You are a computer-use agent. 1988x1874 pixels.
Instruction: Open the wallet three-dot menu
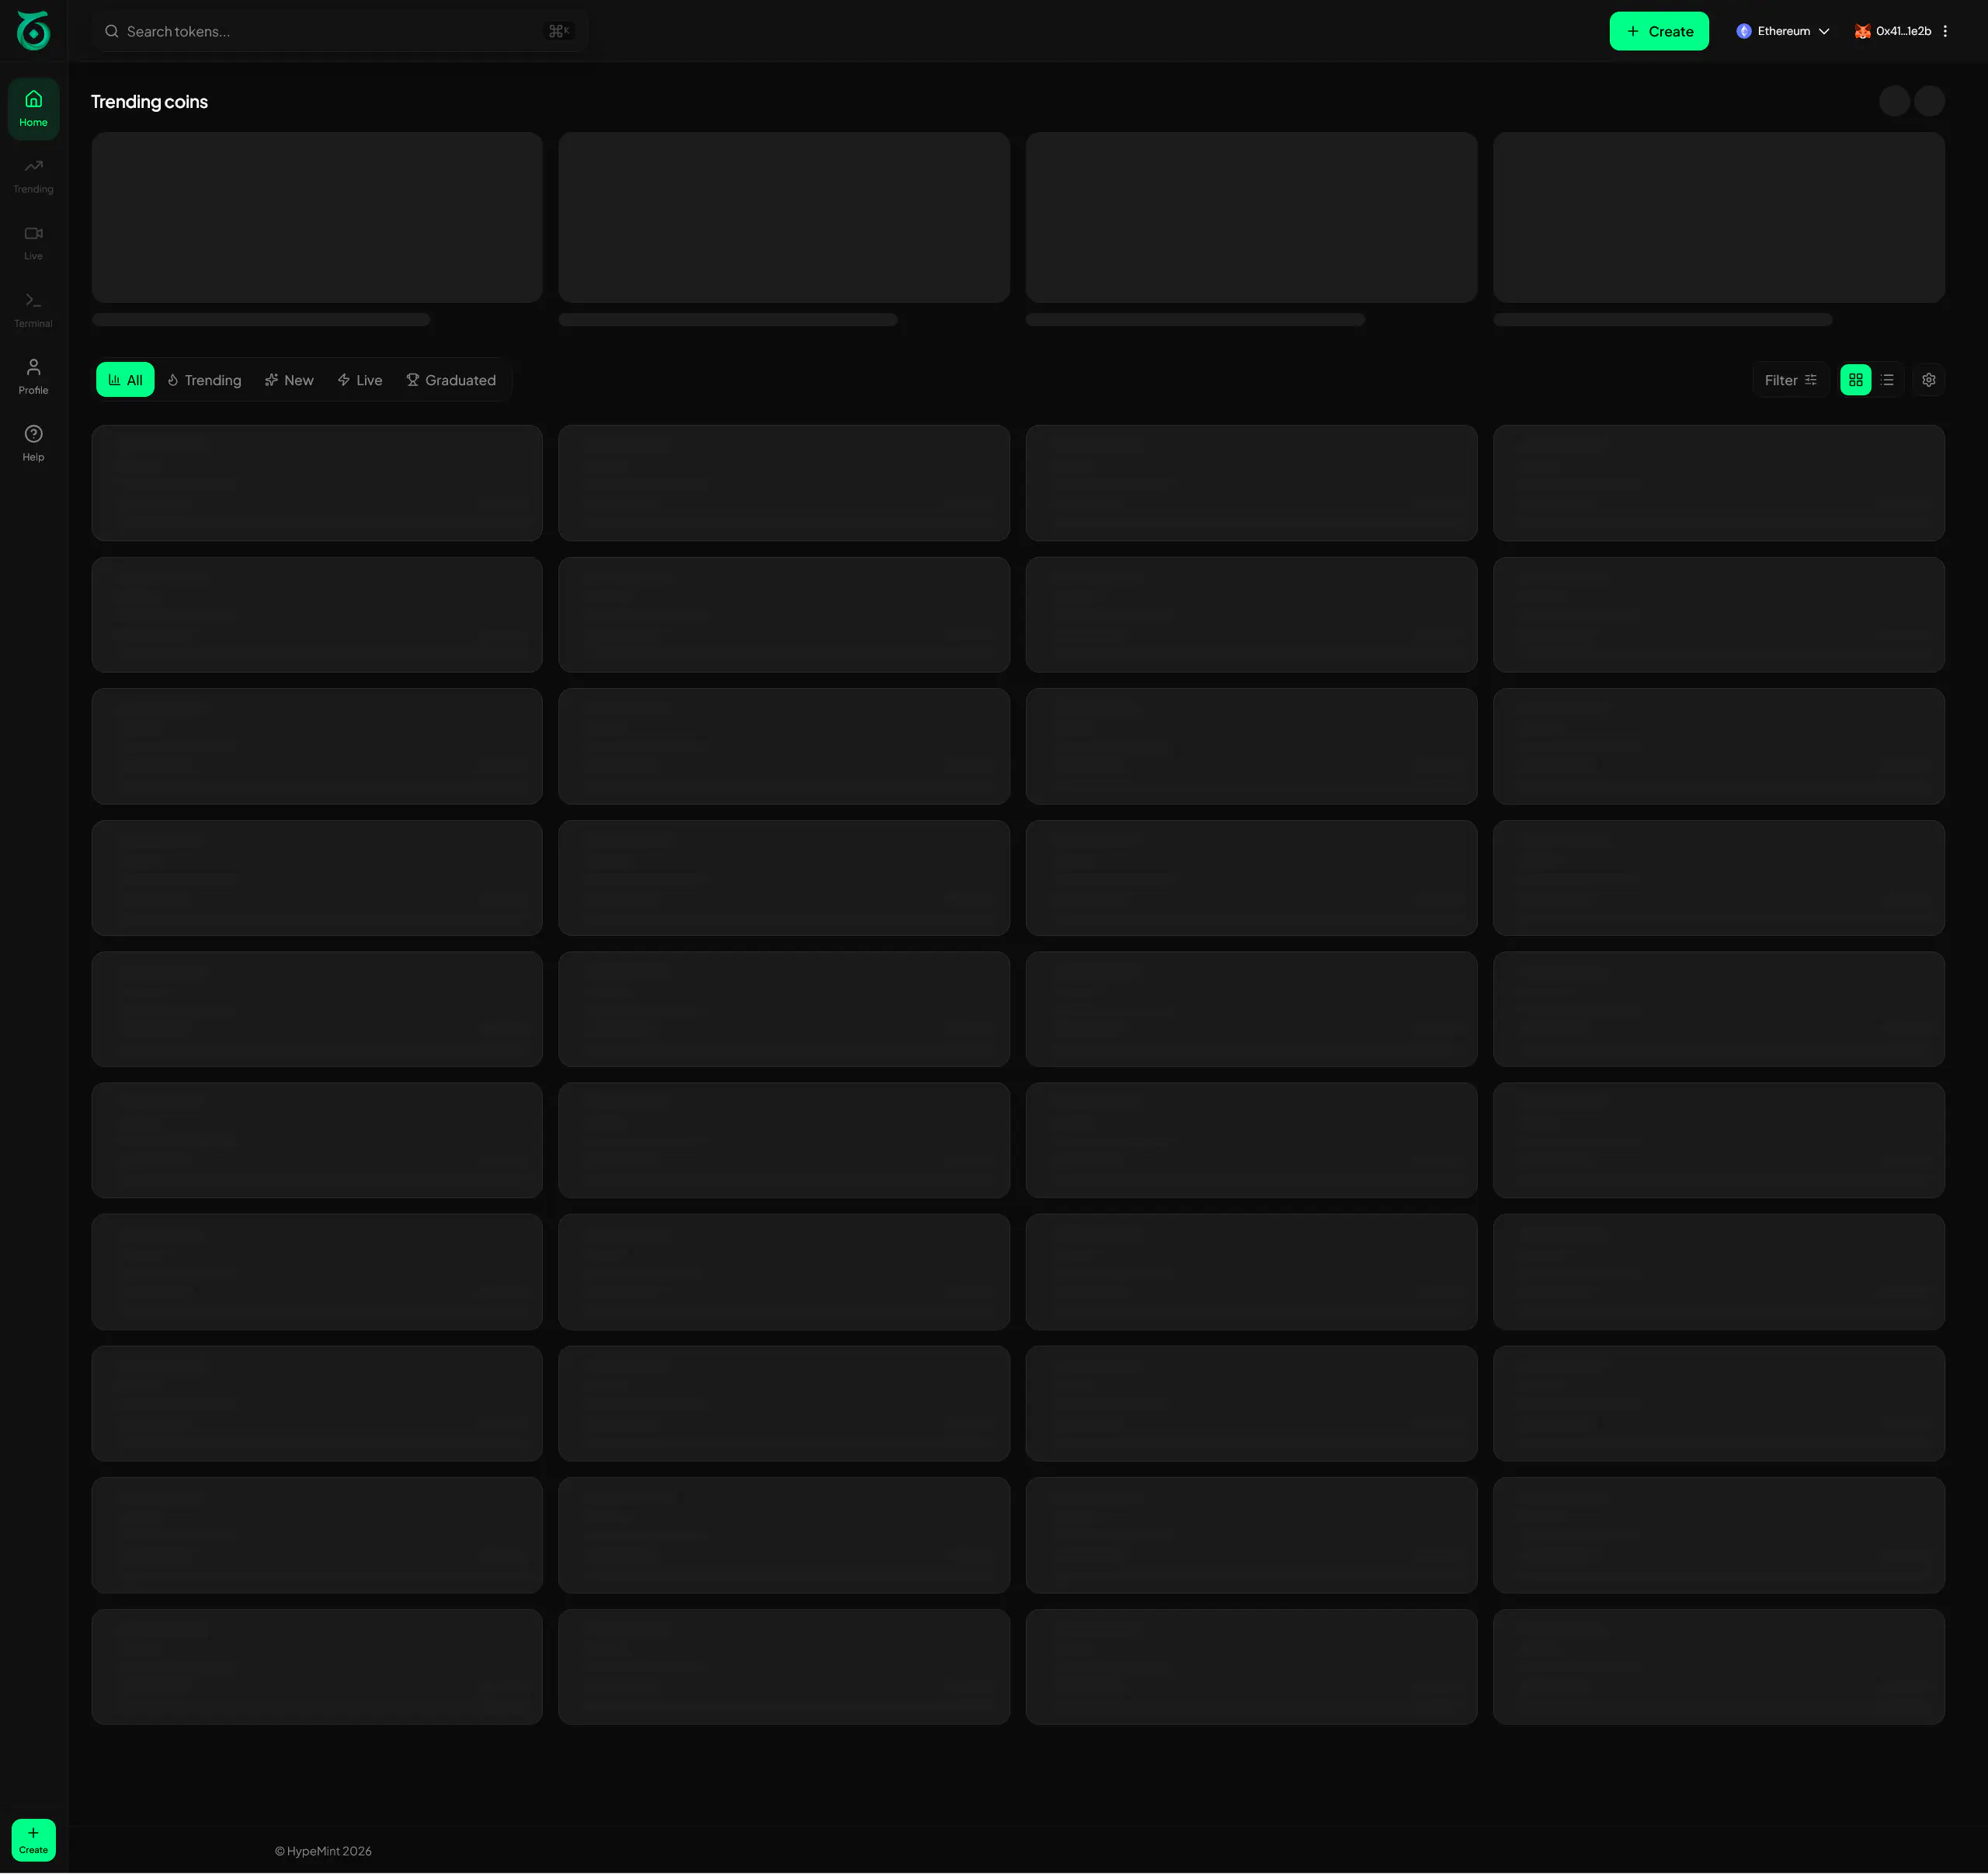(x=1945, y=31)
